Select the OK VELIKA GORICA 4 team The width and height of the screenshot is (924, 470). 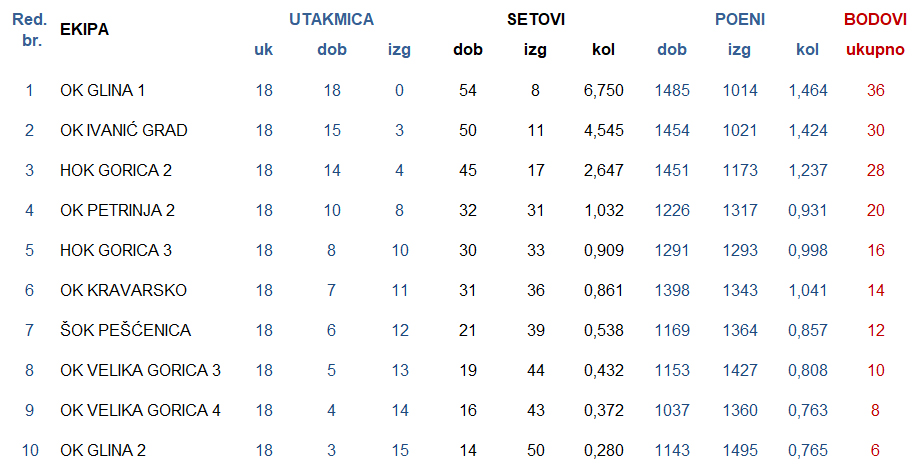(x=140, y=410)
